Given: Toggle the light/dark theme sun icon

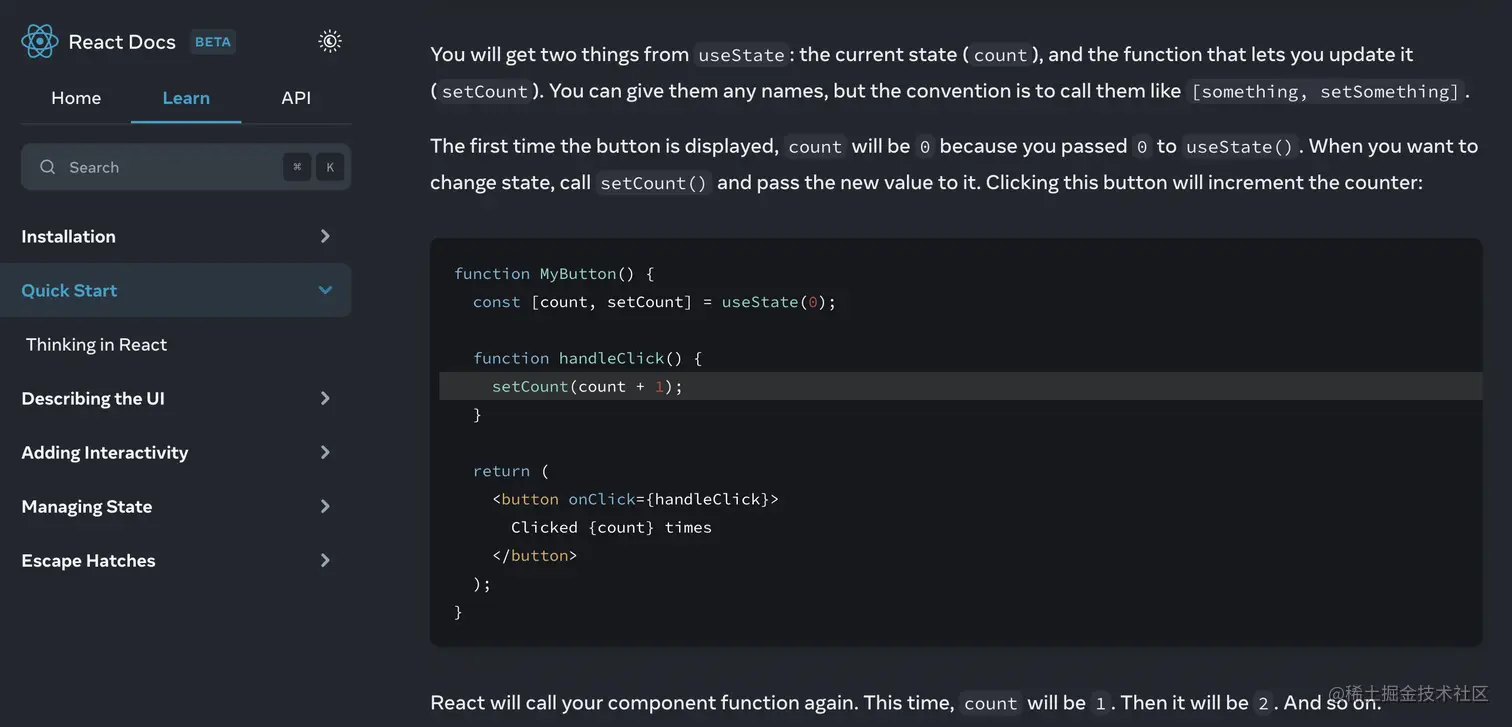Looking at the screenshot, I should point(330,41).
